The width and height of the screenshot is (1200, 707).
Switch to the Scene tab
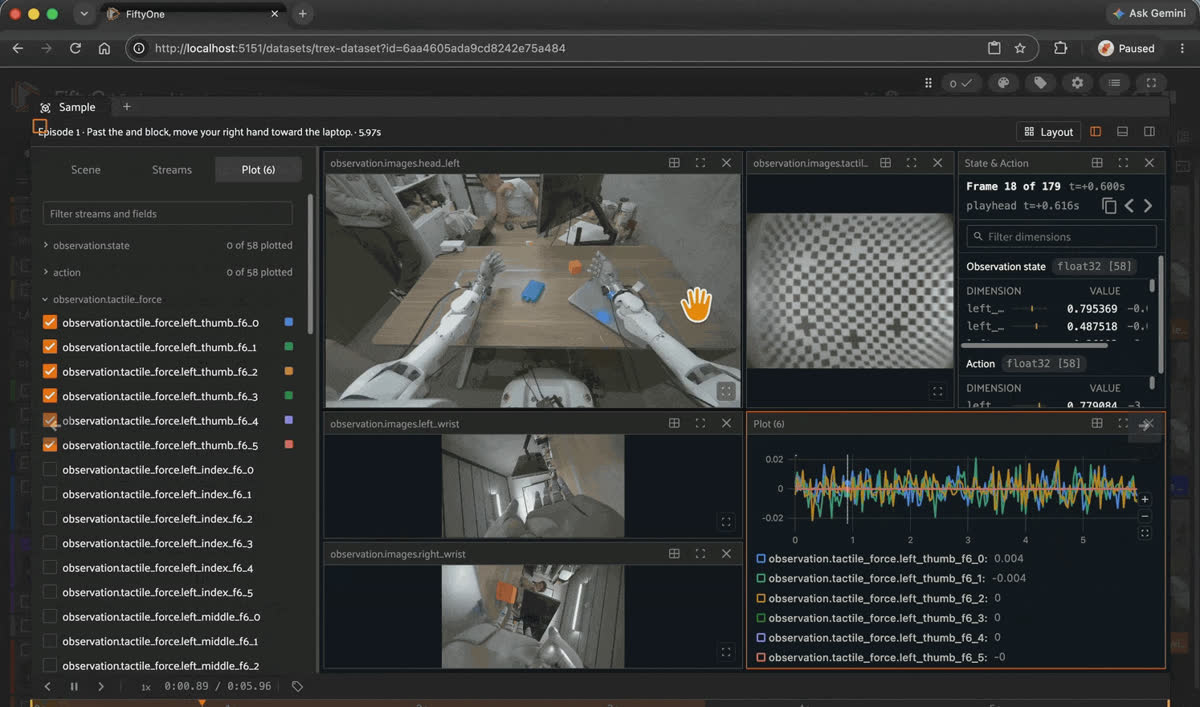[86, 170]
